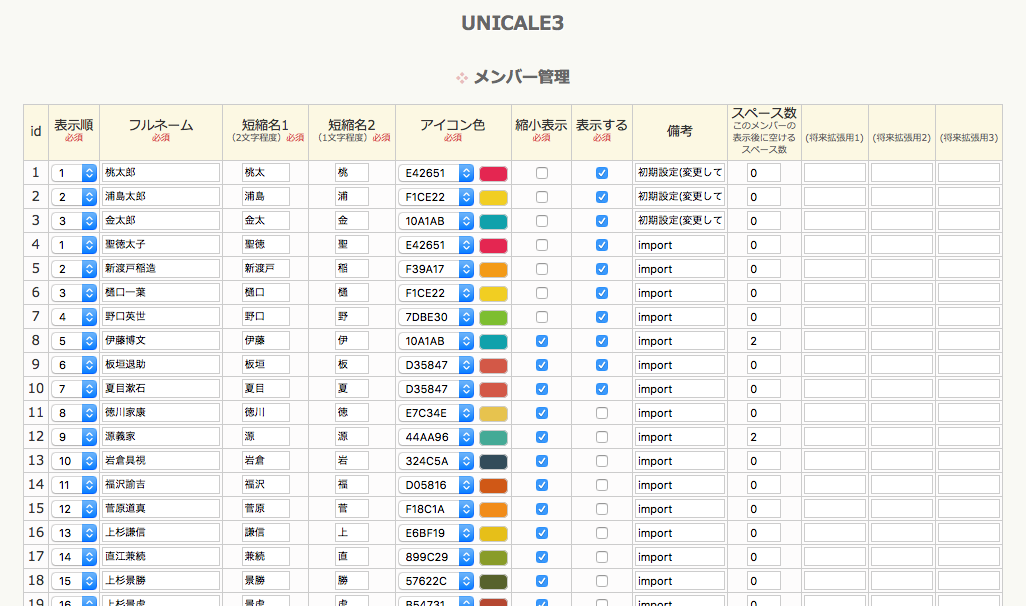Uncheck 表示する for 伊藤博文 row

tap(602, 341)
